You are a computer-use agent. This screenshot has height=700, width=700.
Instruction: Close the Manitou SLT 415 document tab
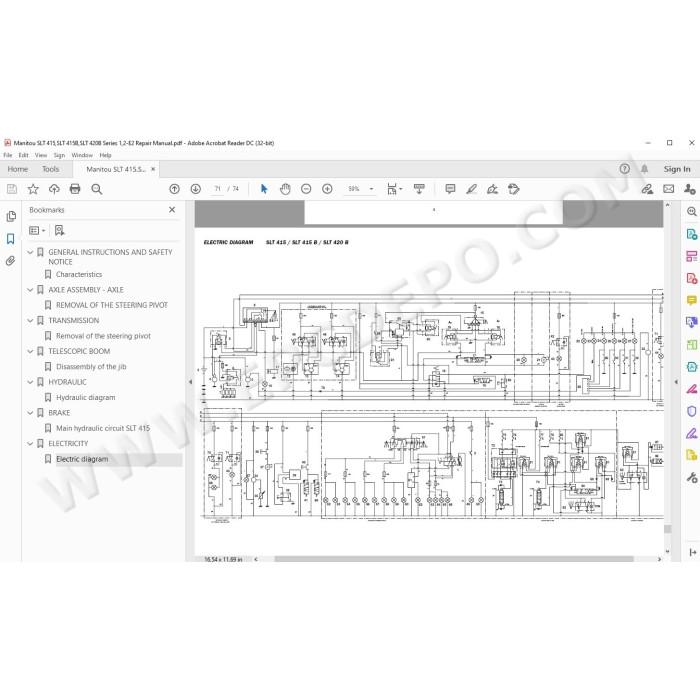point(153,169)
